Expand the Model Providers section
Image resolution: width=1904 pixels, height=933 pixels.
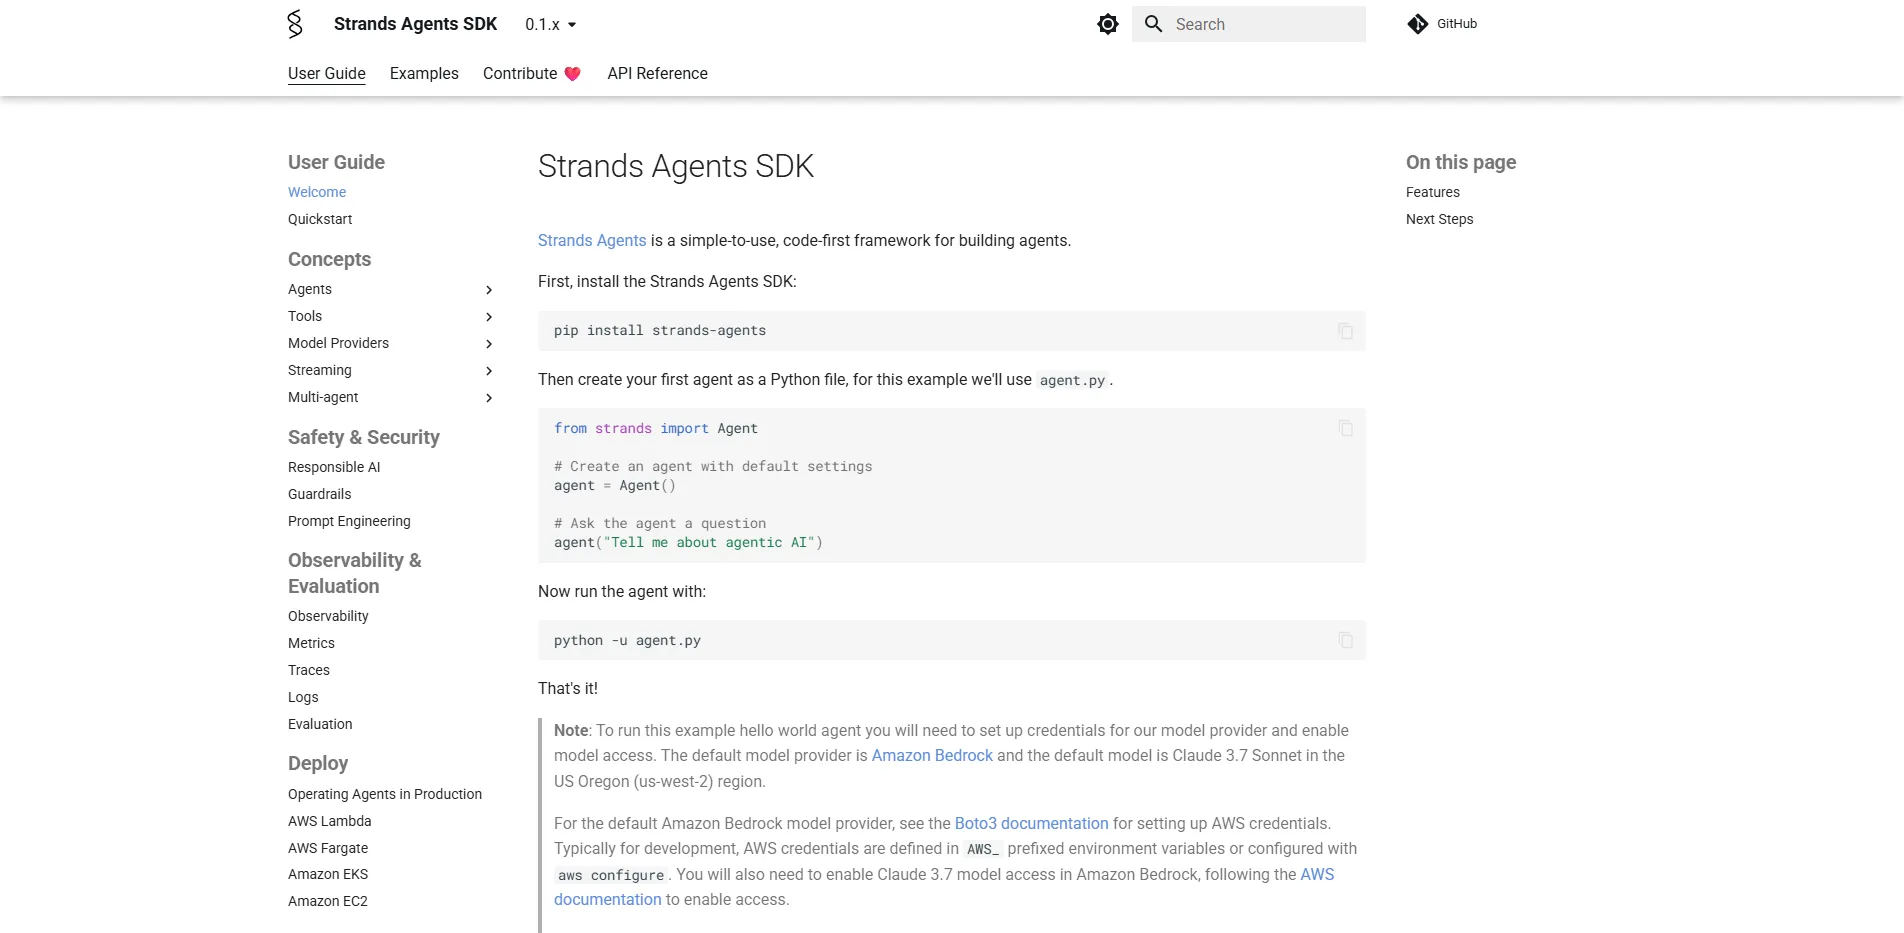click(489, 344)
